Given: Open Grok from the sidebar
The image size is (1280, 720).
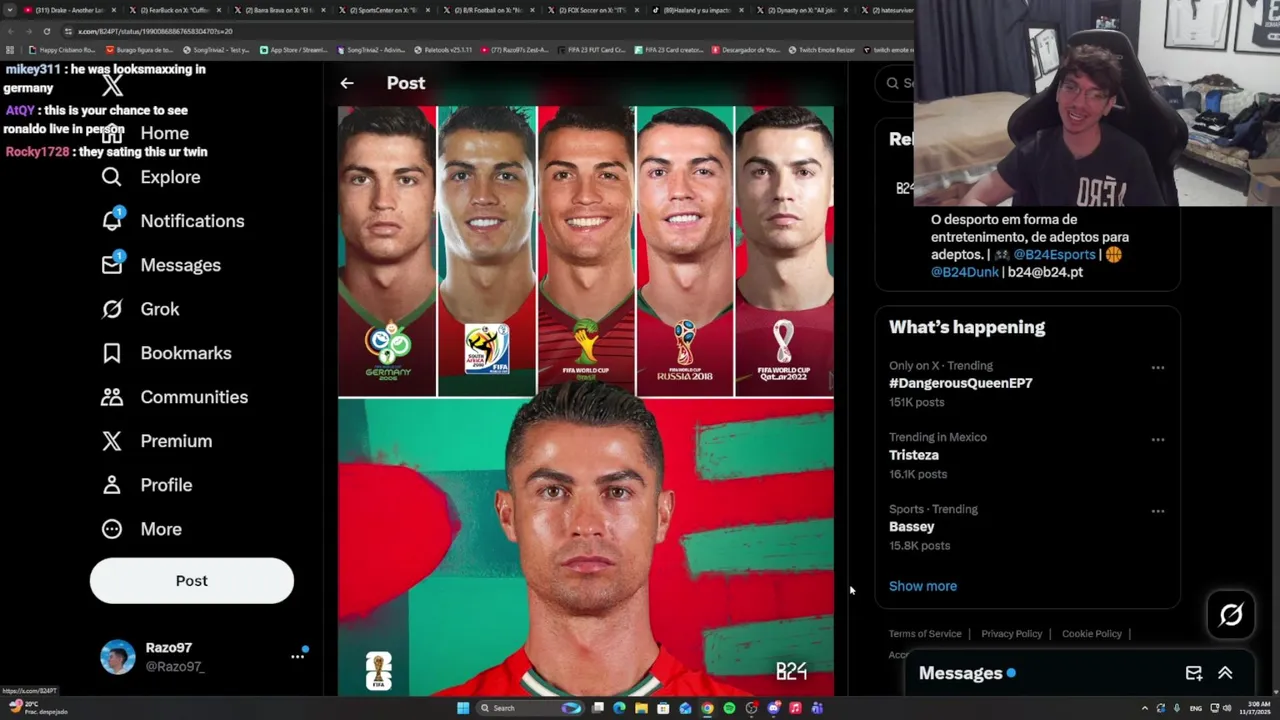Looking at the screenshot, I should coord(140,309).
